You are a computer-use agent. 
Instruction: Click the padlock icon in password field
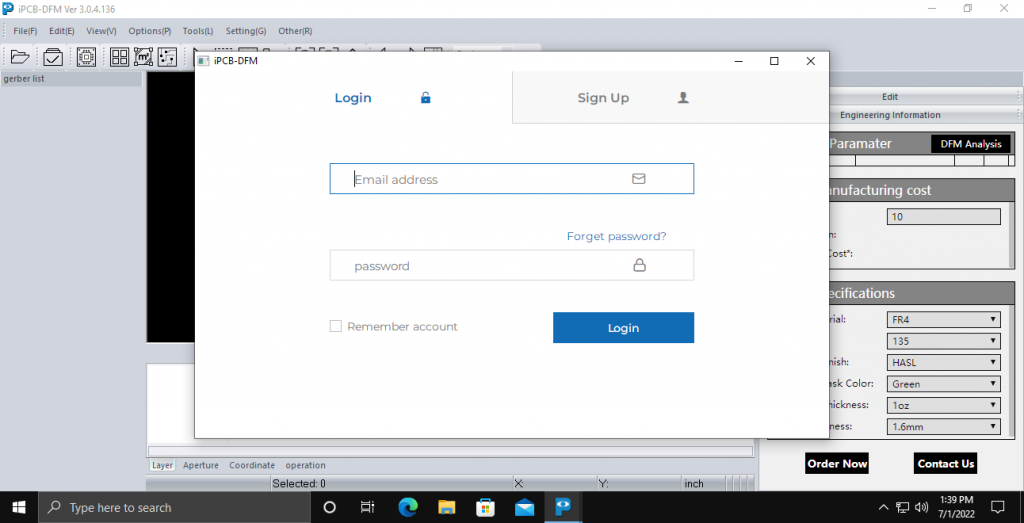click(x=639, y=266)
